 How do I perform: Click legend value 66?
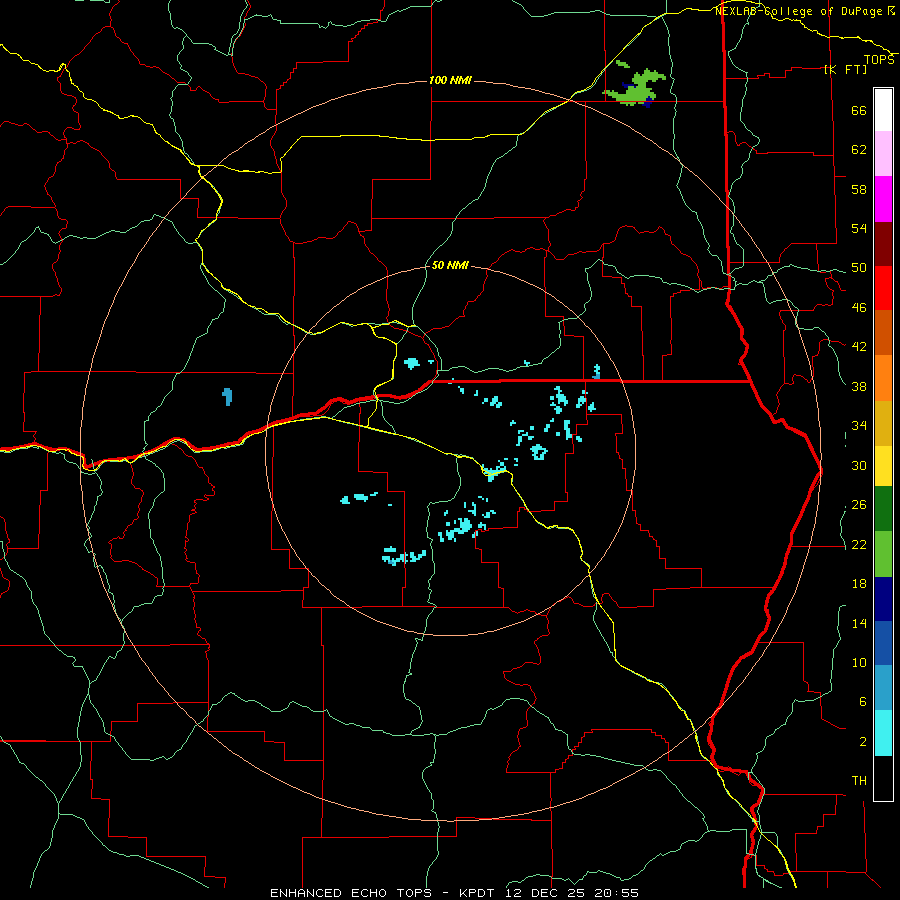(859, 110)
